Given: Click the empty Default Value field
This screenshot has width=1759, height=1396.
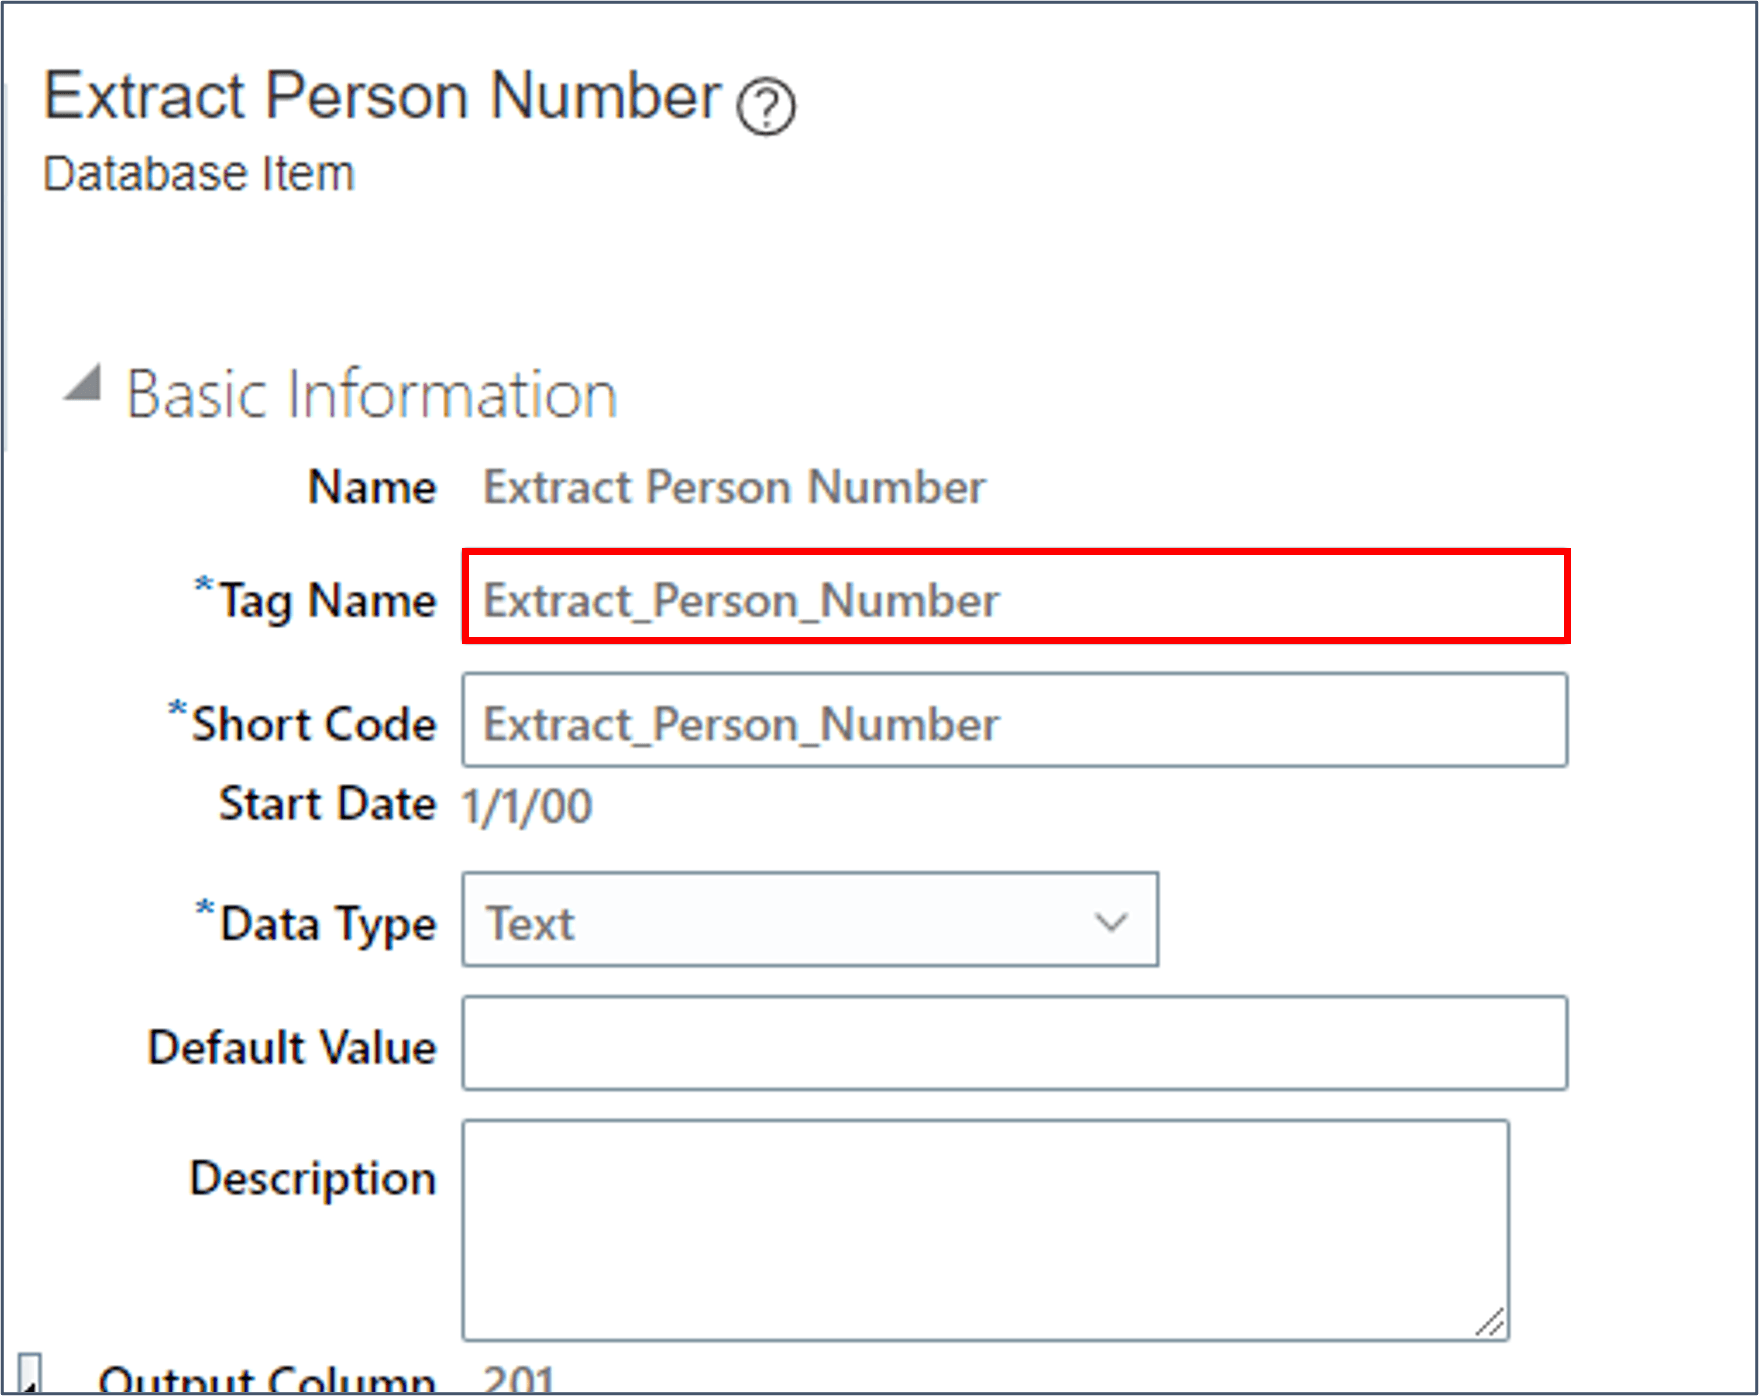Looking at the screenshot, I should click(x=1015, y=1044).
